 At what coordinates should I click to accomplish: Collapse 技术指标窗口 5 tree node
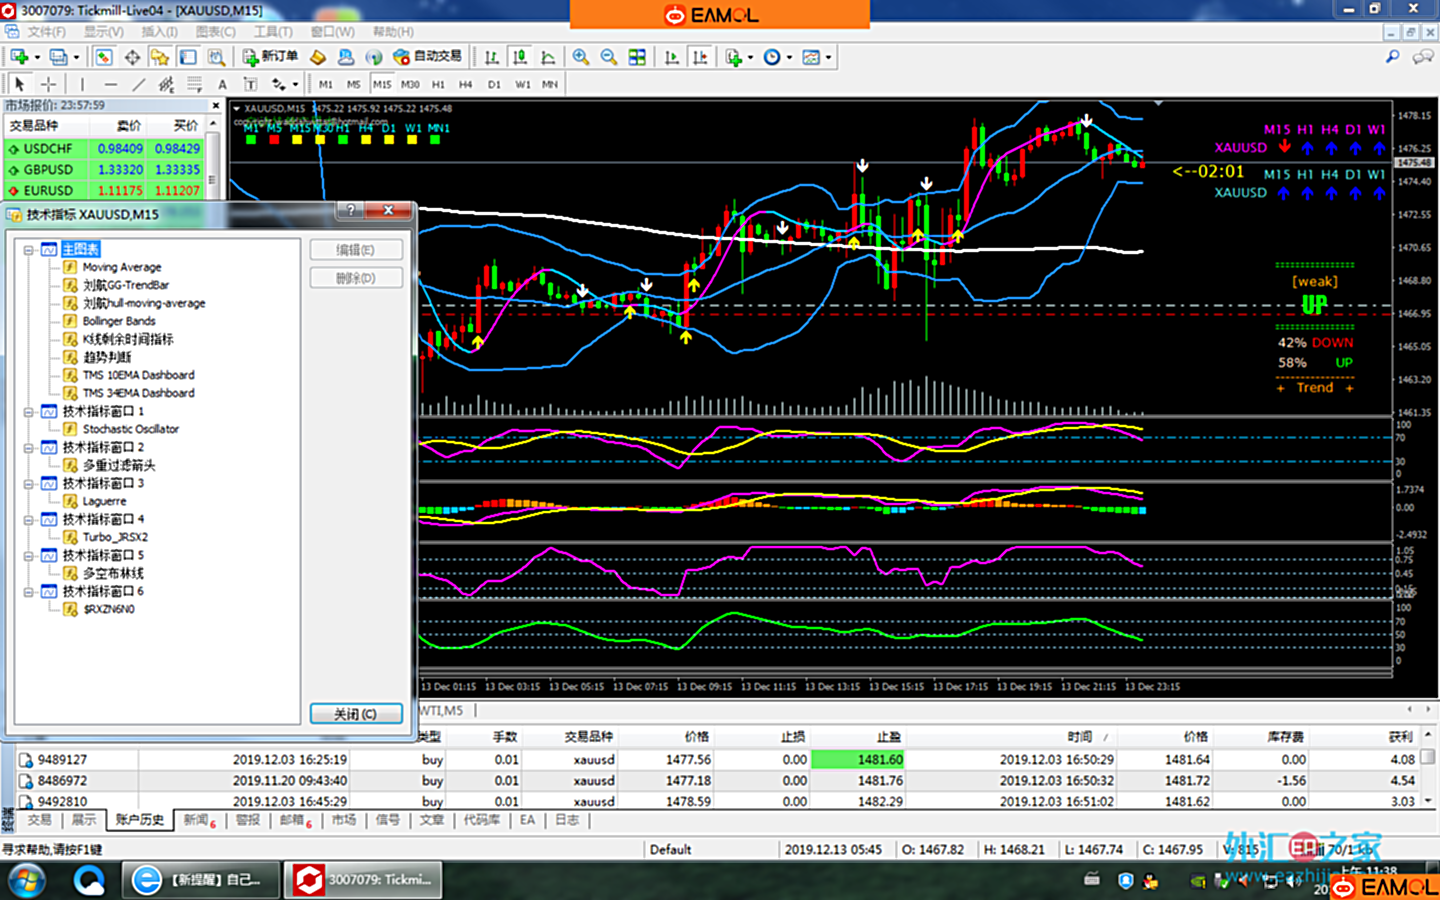point(28,555)
